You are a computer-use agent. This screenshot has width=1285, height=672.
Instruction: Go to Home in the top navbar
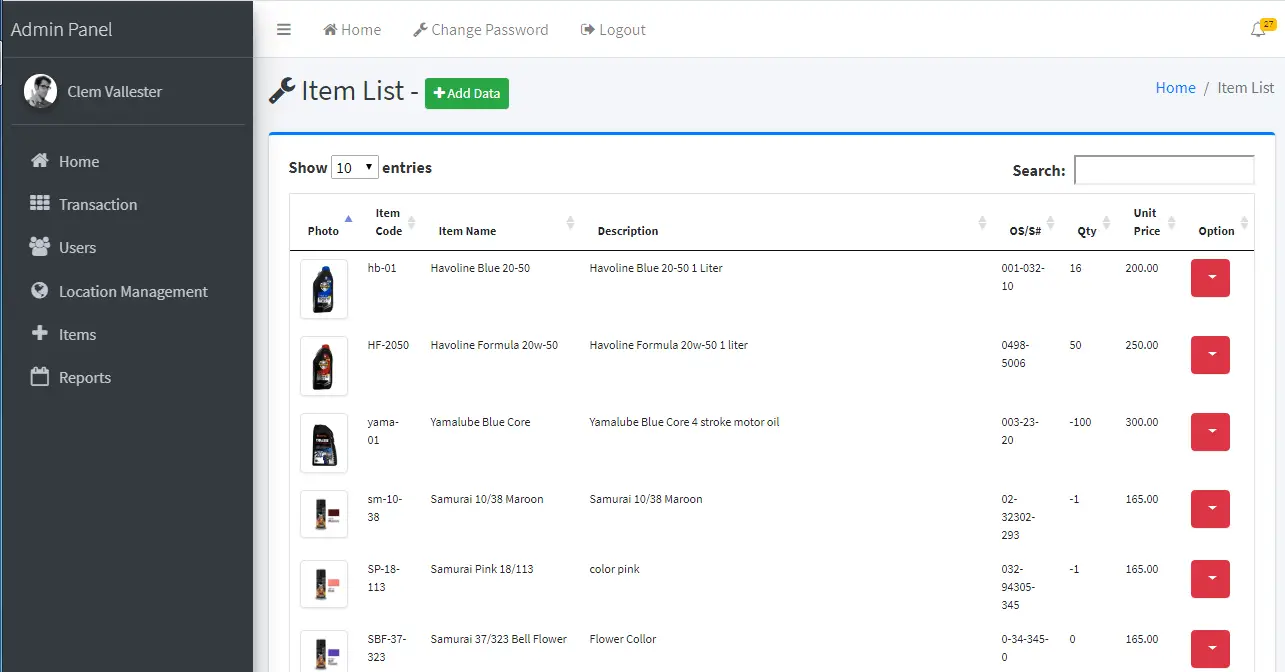pyautogui.click(x=352, y=30)
